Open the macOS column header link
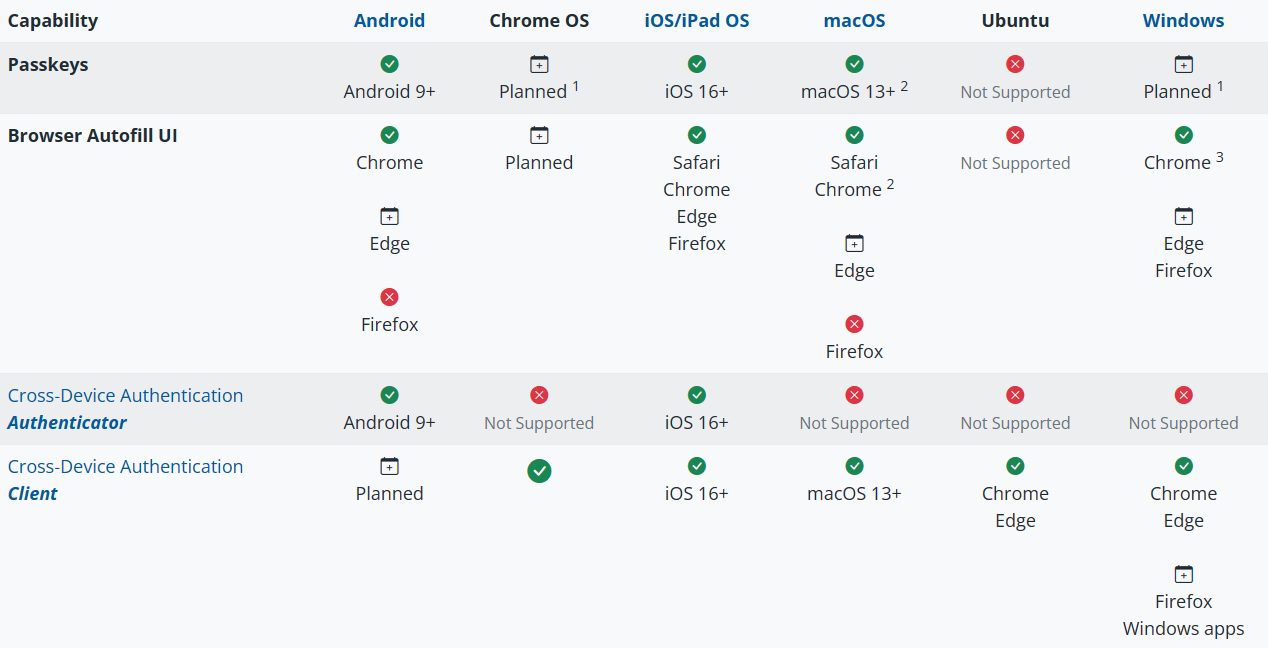The width and height of the screenshot is (1268, 648). (x=854, y=21)
